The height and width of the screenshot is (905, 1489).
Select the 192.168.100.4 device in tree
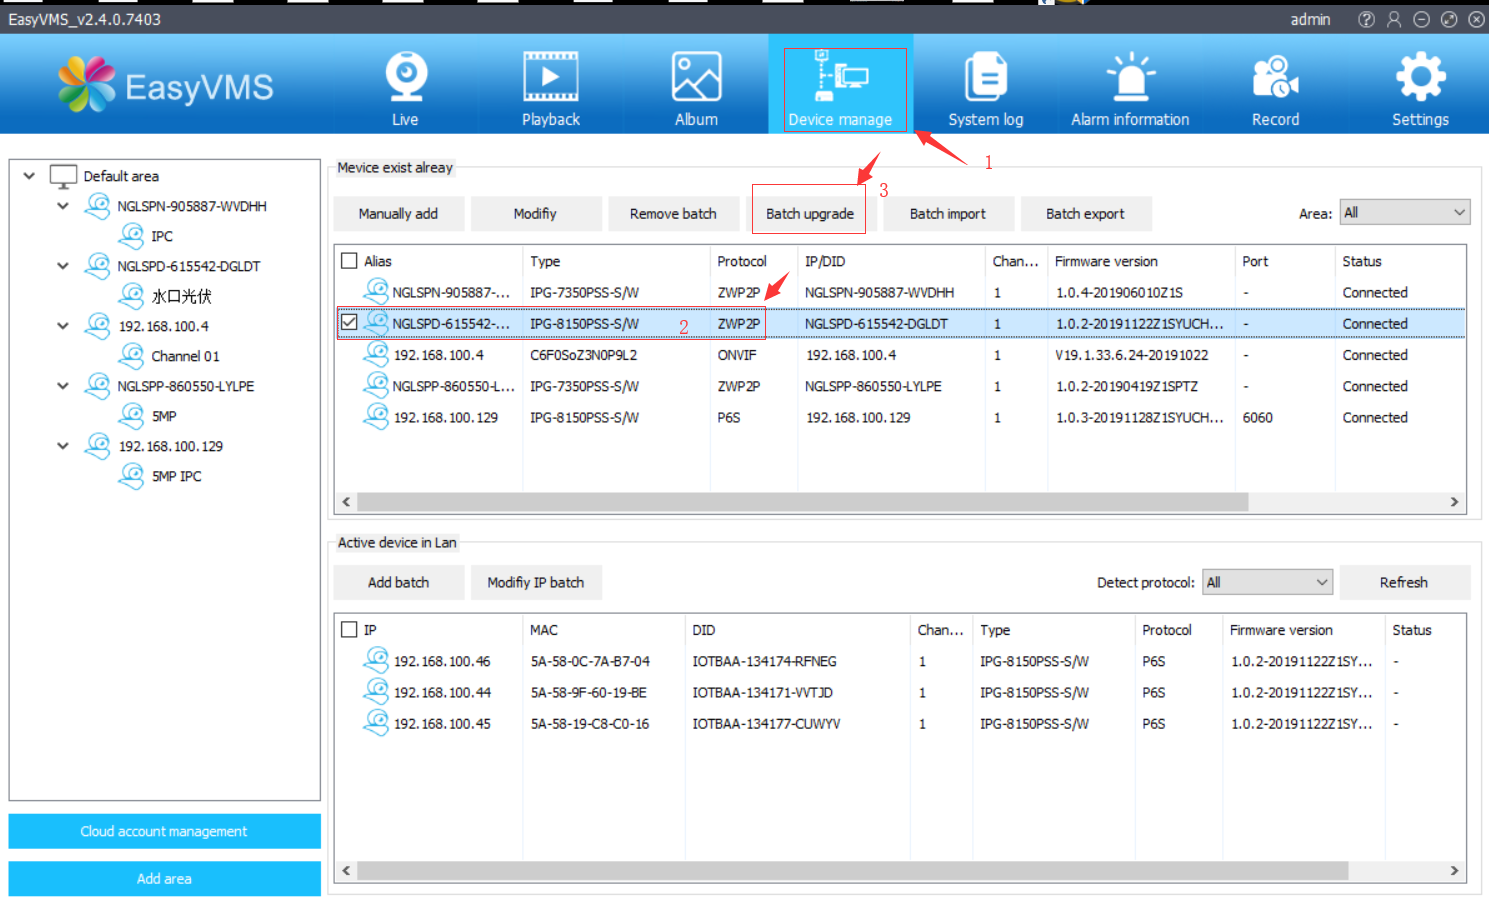(163, 326)
